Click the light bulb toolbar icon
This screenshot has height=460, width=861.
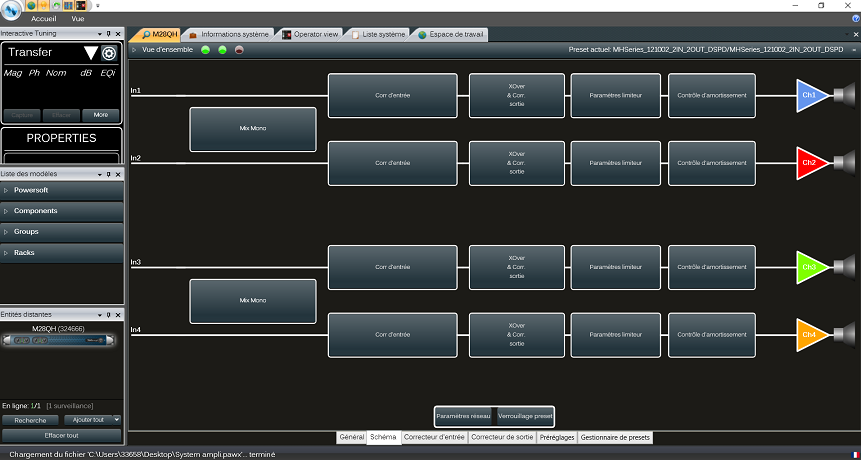pyautogui.click(x=43, y=5)
